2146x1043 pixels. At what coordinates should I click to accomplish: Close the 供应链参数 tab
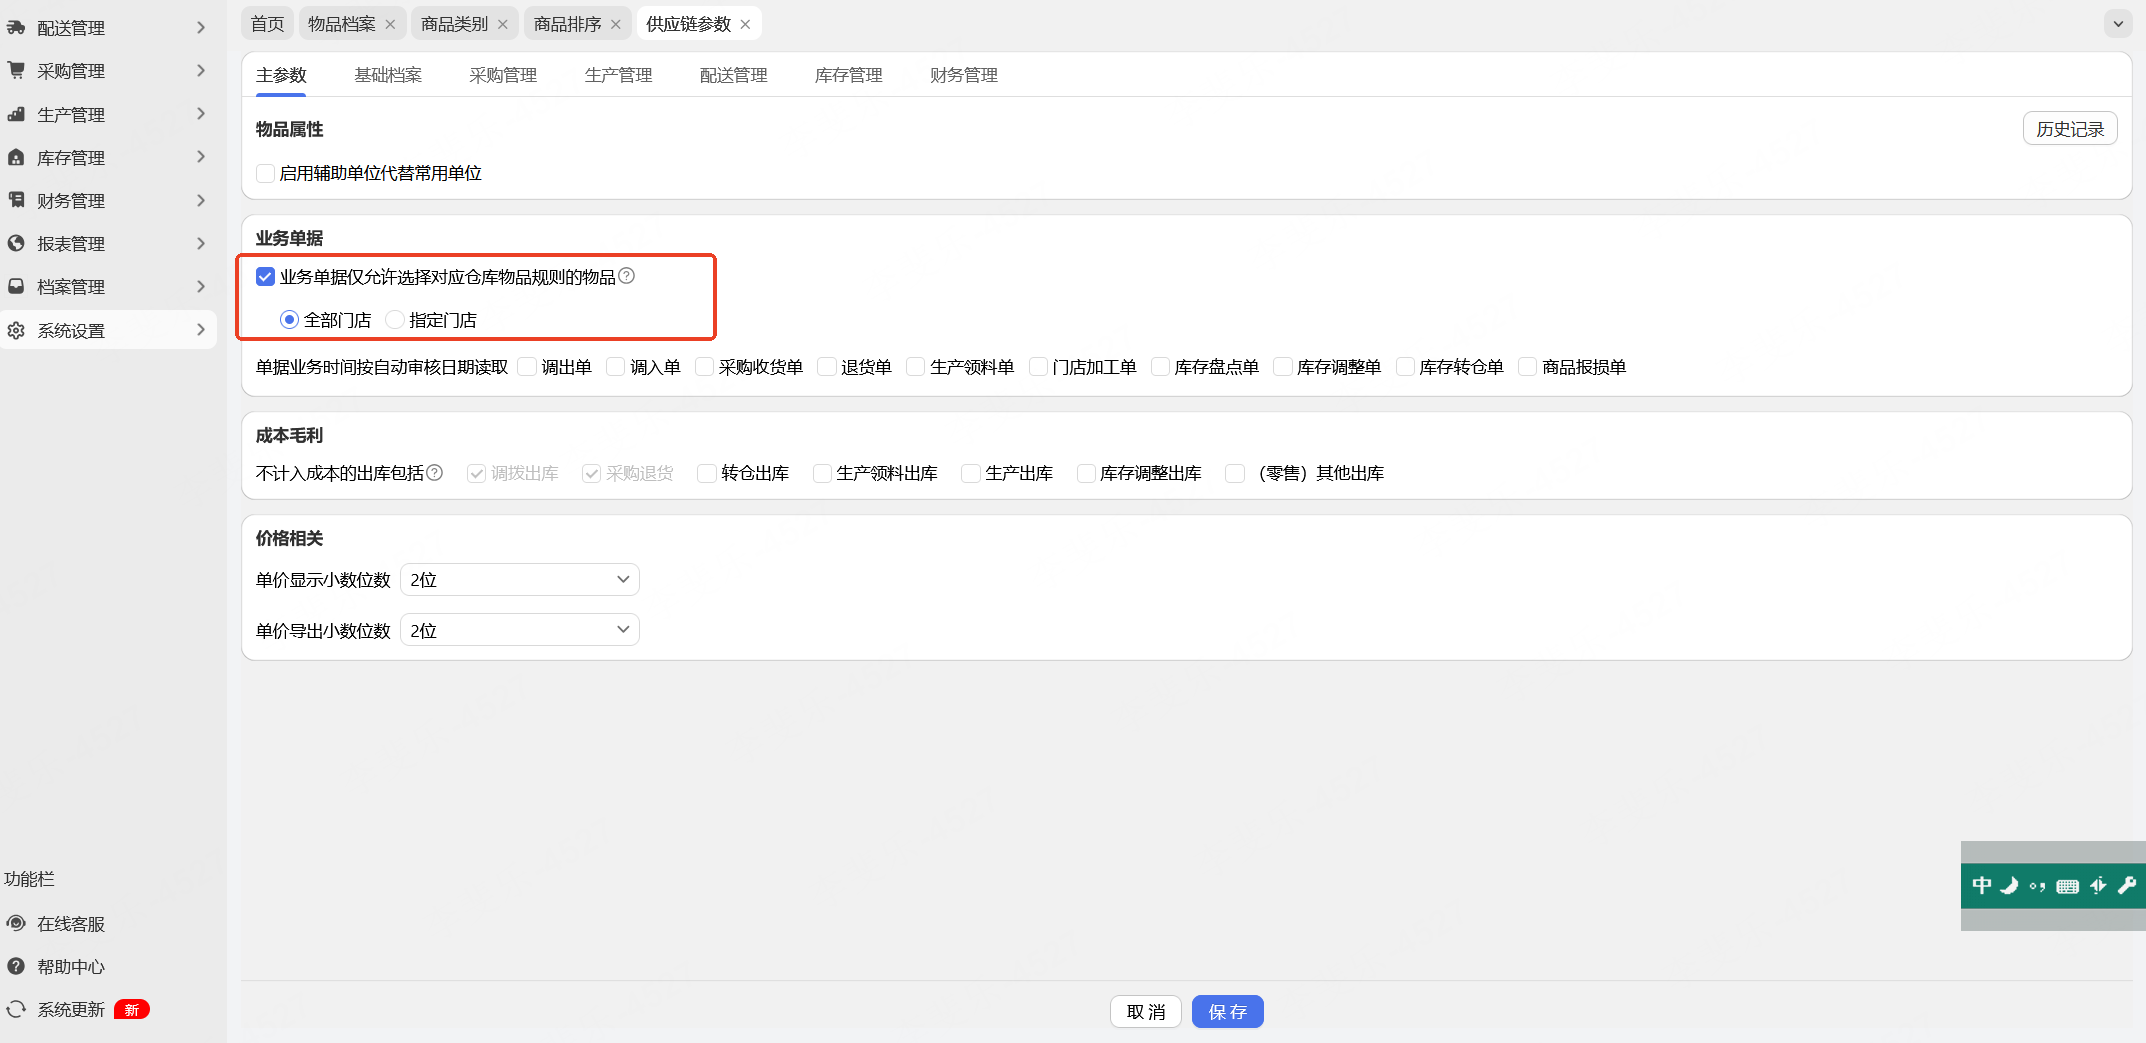click(745, 24)
